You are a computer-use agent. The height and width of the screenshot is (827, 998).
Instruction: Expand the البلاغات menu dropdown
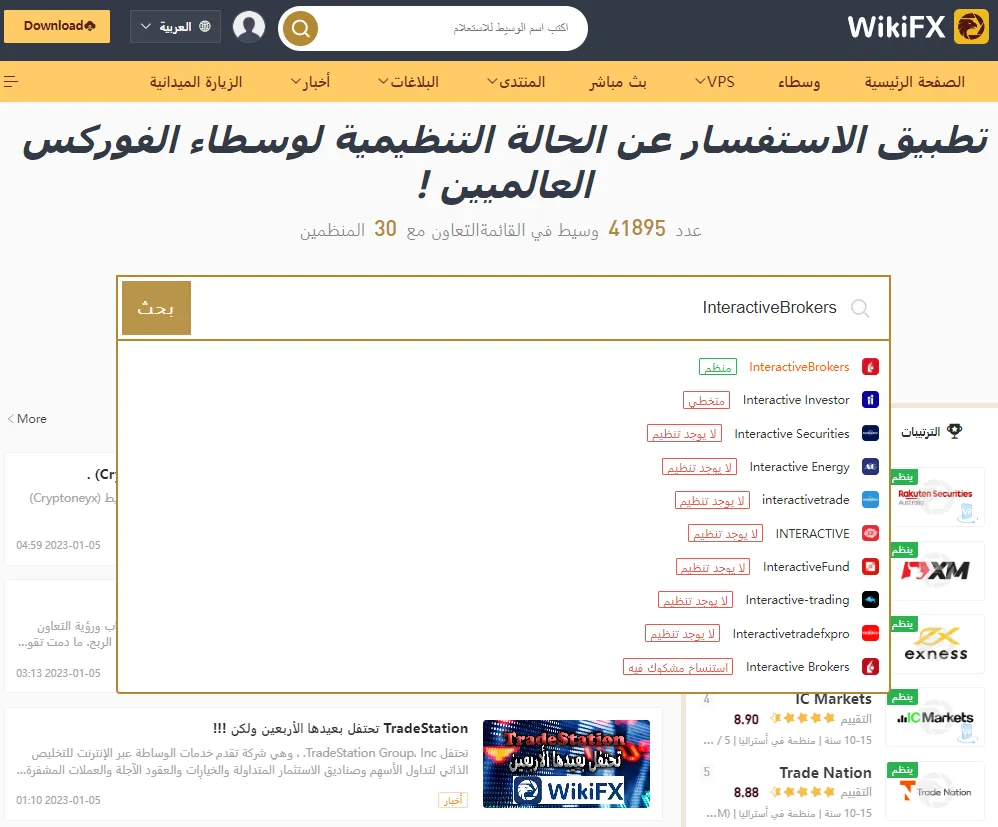pyautogui.click(x=408, y=81)
